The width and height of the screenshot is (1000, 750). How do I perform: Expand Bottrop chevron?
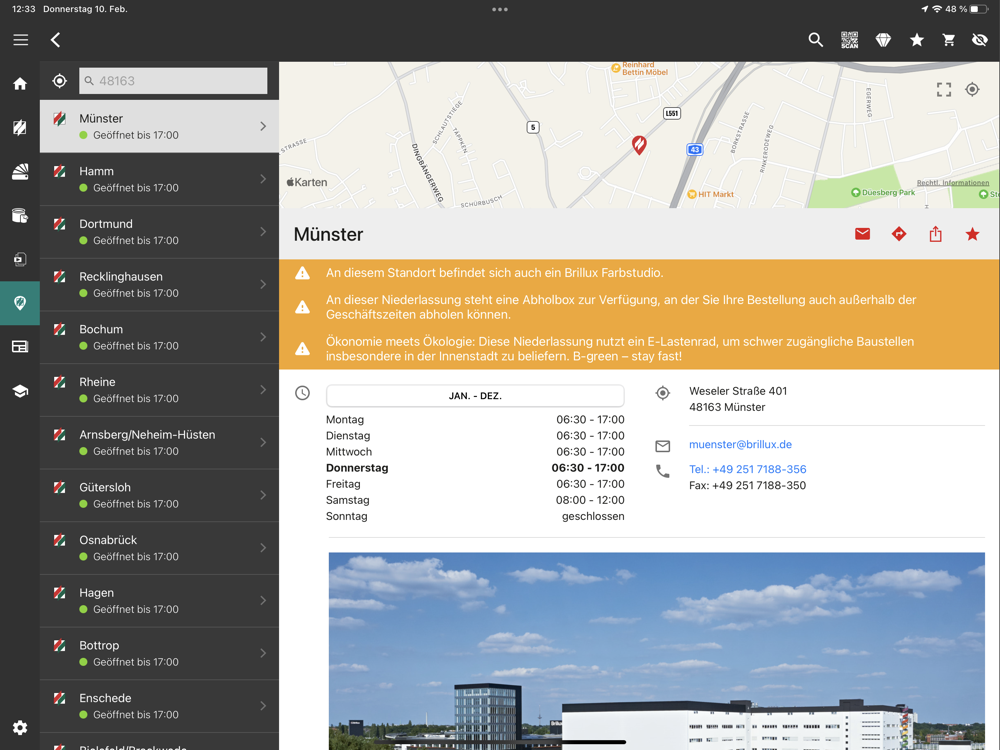(x=263, y=654)
